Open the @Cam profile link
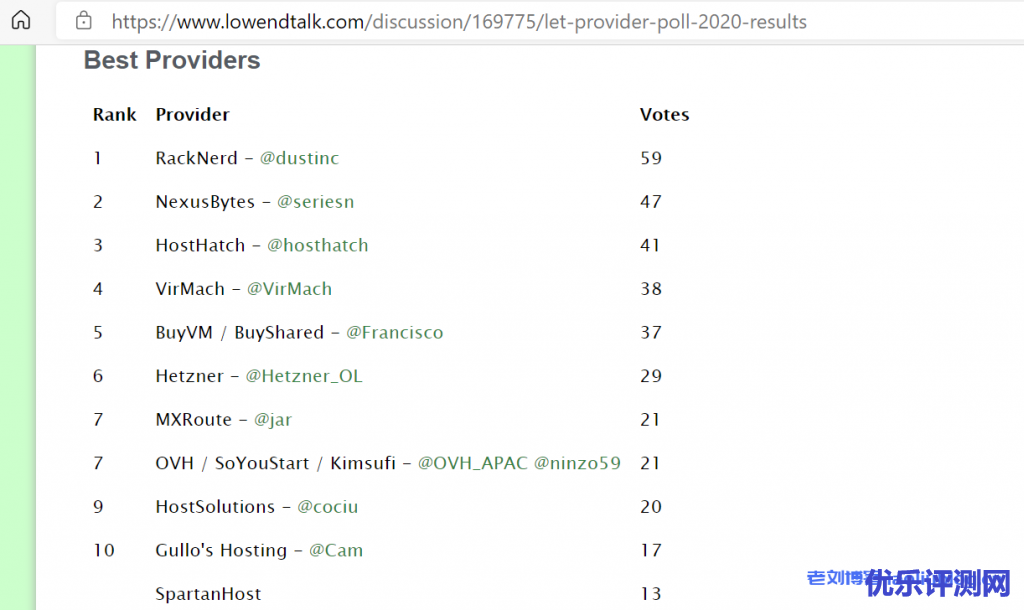The image size is (1024, 610). click(336, 550)
